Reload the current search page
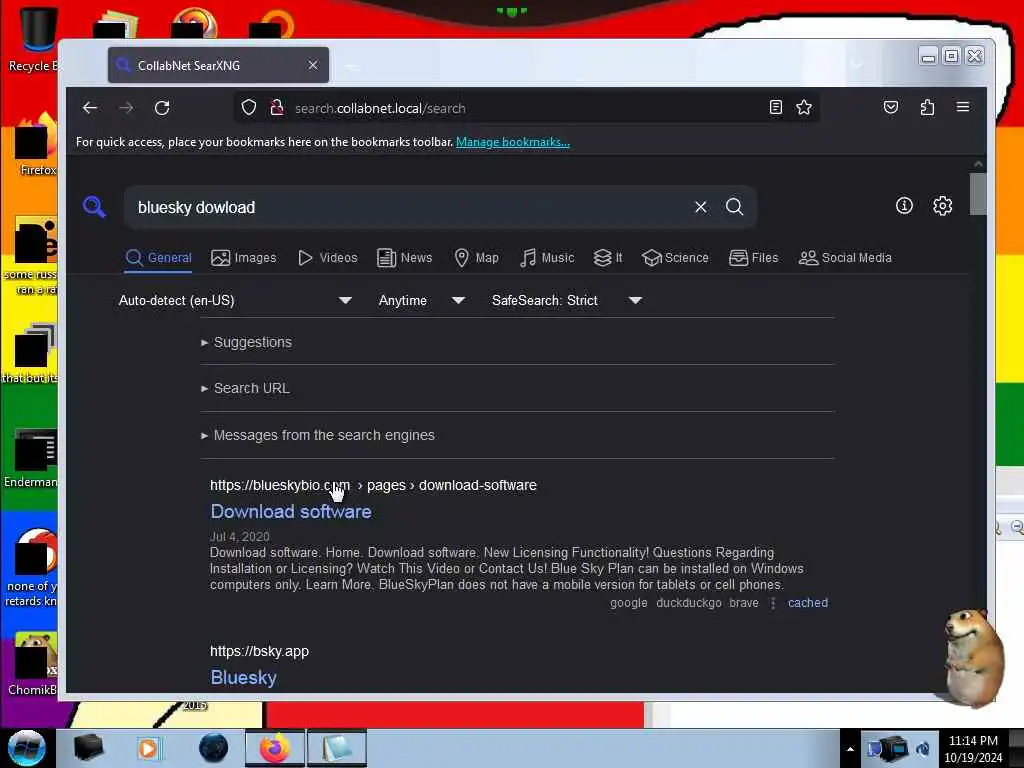The width and height of the screenshot is (1024, 768). click(x=162, y=108)
